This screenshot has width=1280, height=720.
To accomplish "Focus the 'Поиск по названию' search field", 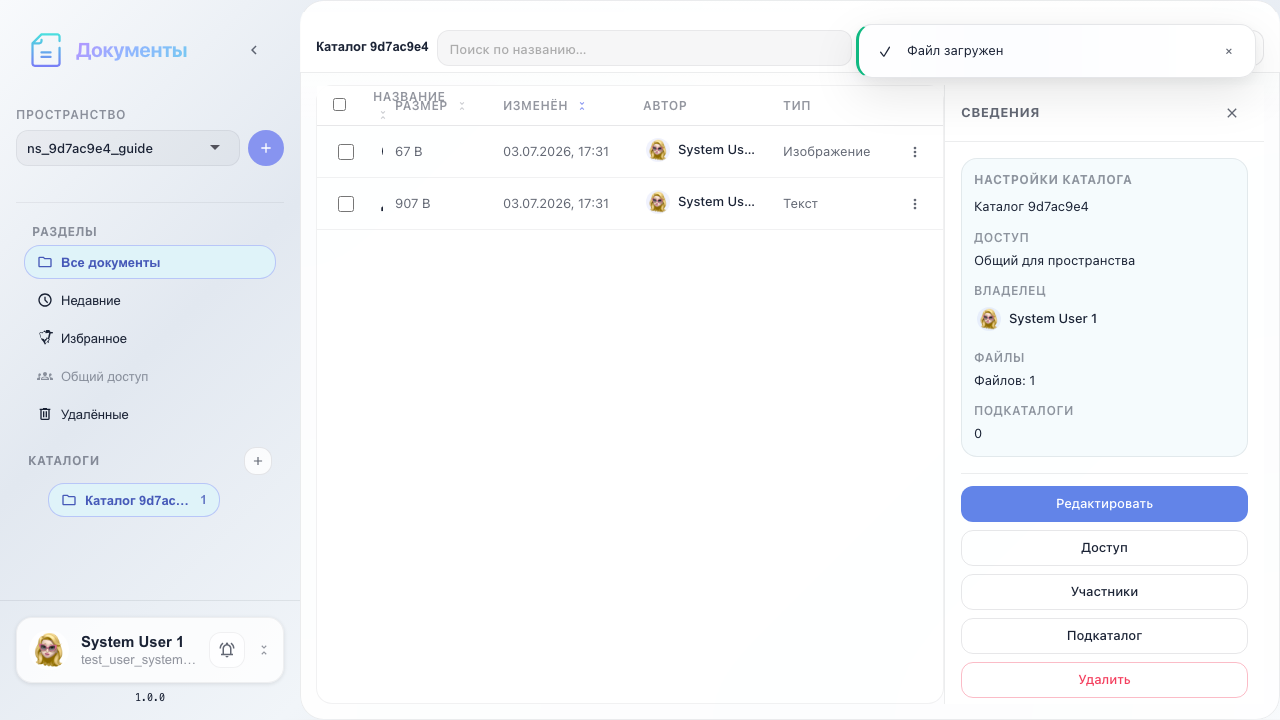I will [644, 48].
